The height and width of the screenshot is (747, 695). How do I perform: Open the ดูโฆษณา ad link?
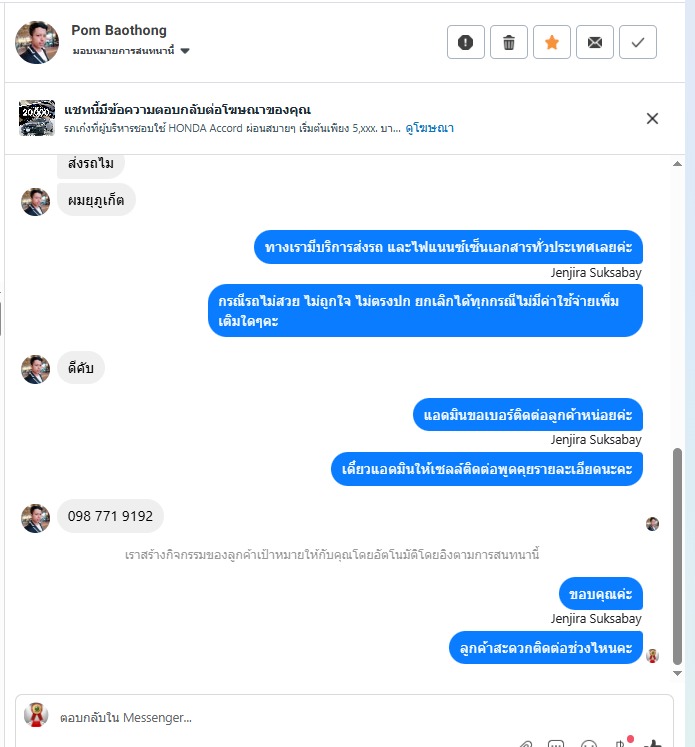pyautogui.click(x=429, y=128)
